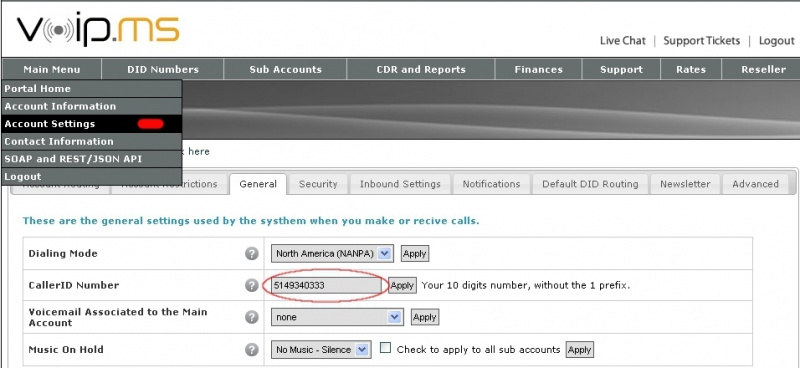Select Account Settings menu entry
The image size is (800, 368).
[91, 124]
